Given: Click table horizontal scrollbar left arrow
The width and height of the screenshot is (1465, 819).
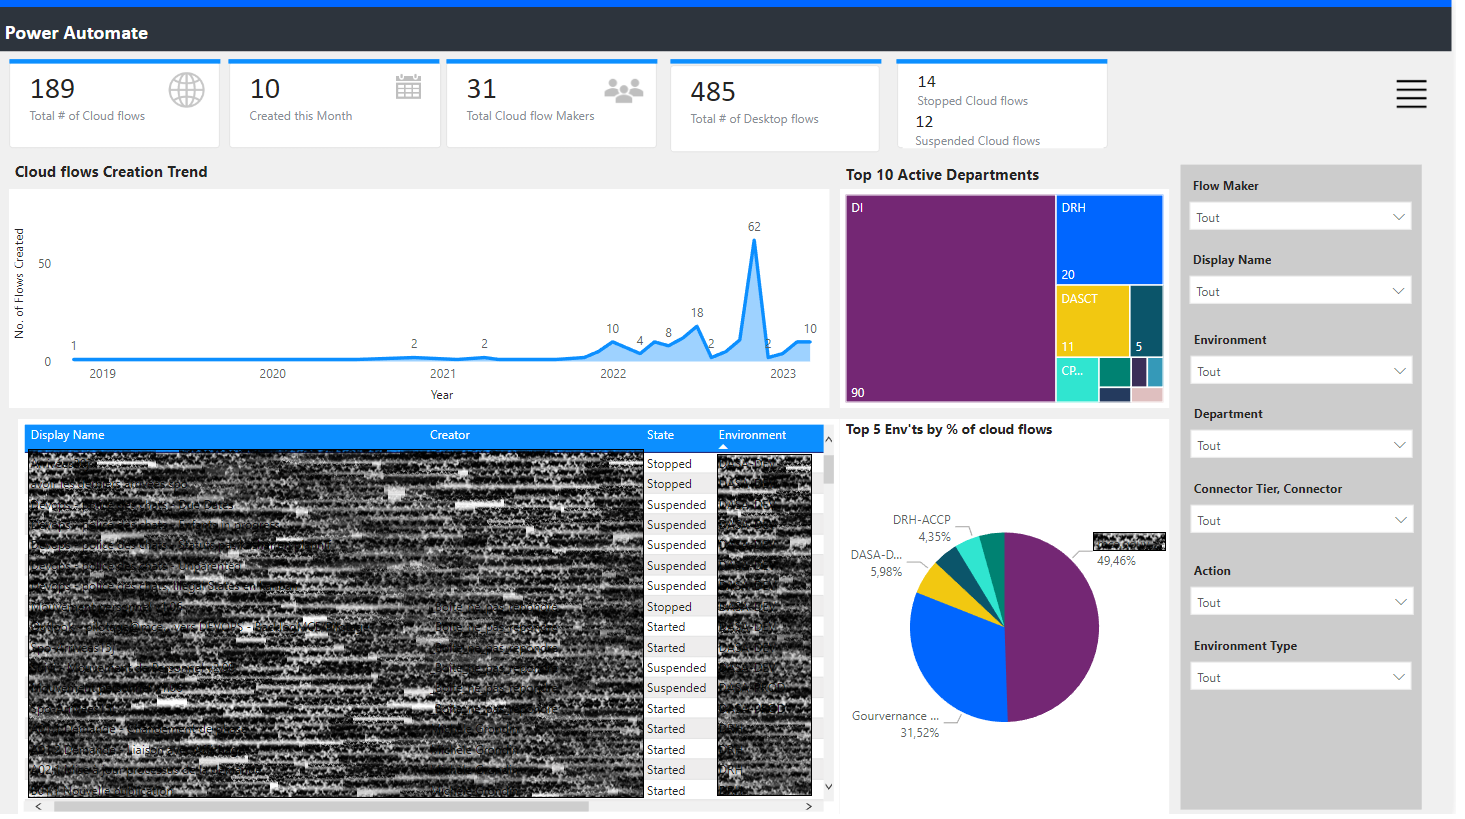Looking at the screenshot, I should [x=39, y=806].
